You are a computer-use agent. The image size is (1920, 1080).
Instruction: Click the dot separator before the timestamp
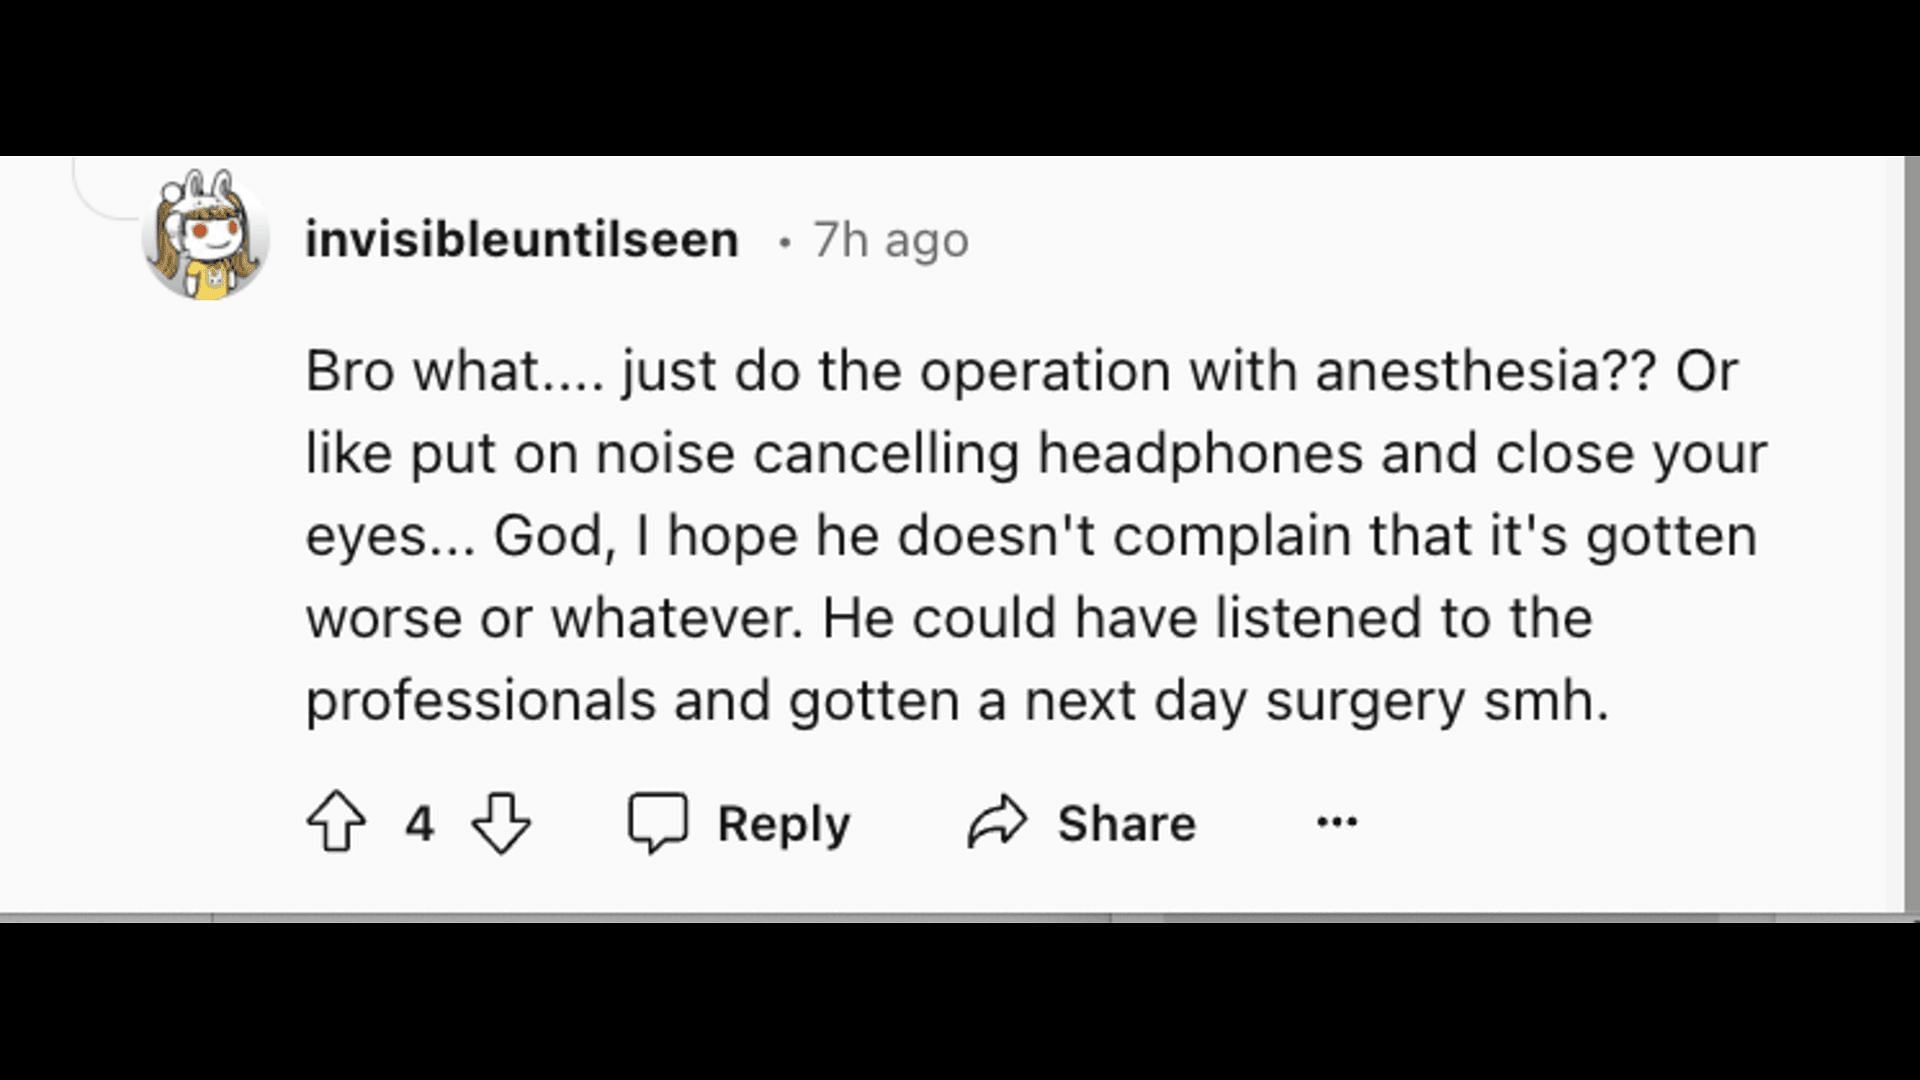[x=785, y=242]
